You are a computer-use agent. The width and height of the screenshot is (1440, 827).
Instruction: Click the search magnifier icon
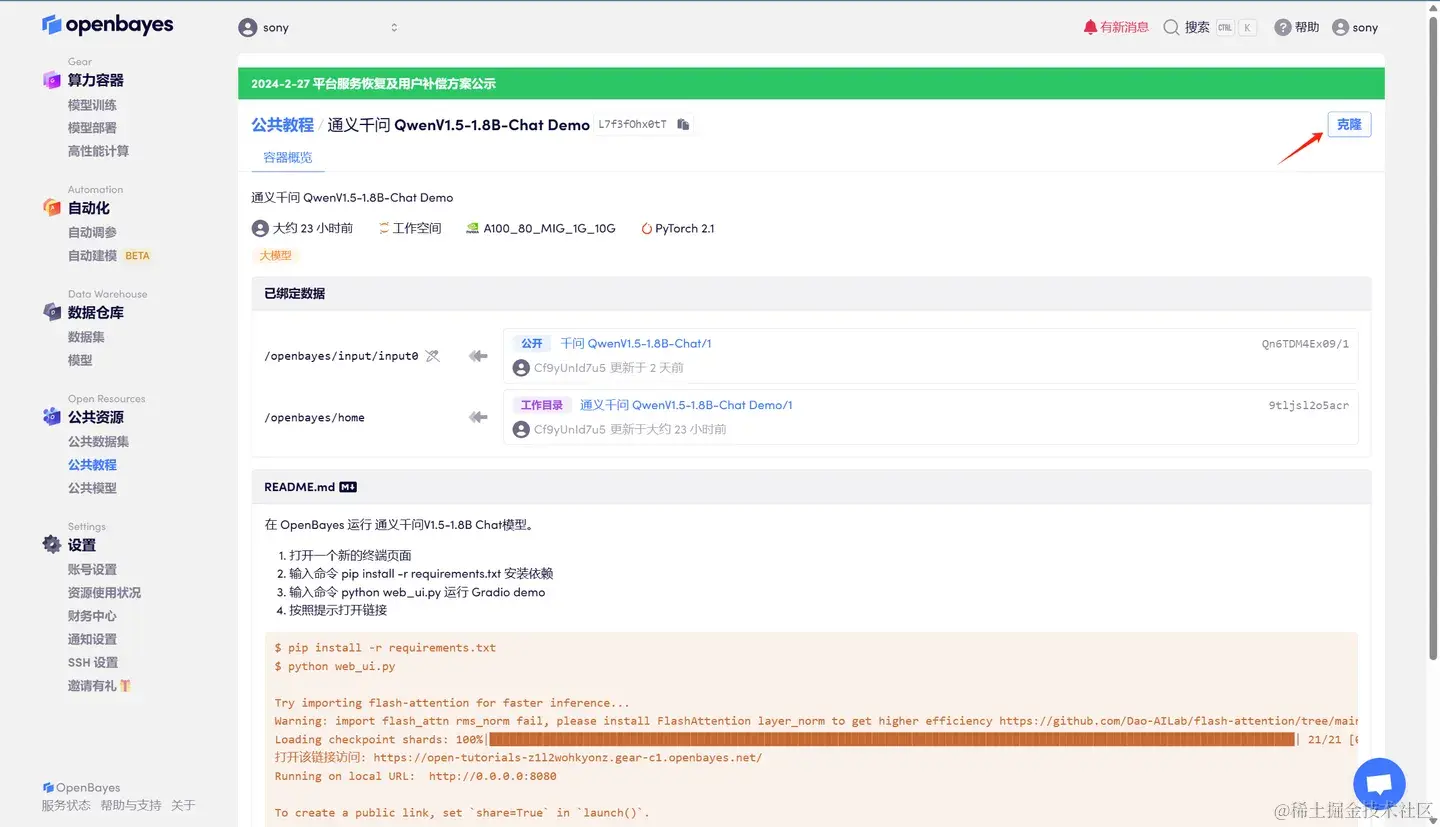click(1171, 28)
